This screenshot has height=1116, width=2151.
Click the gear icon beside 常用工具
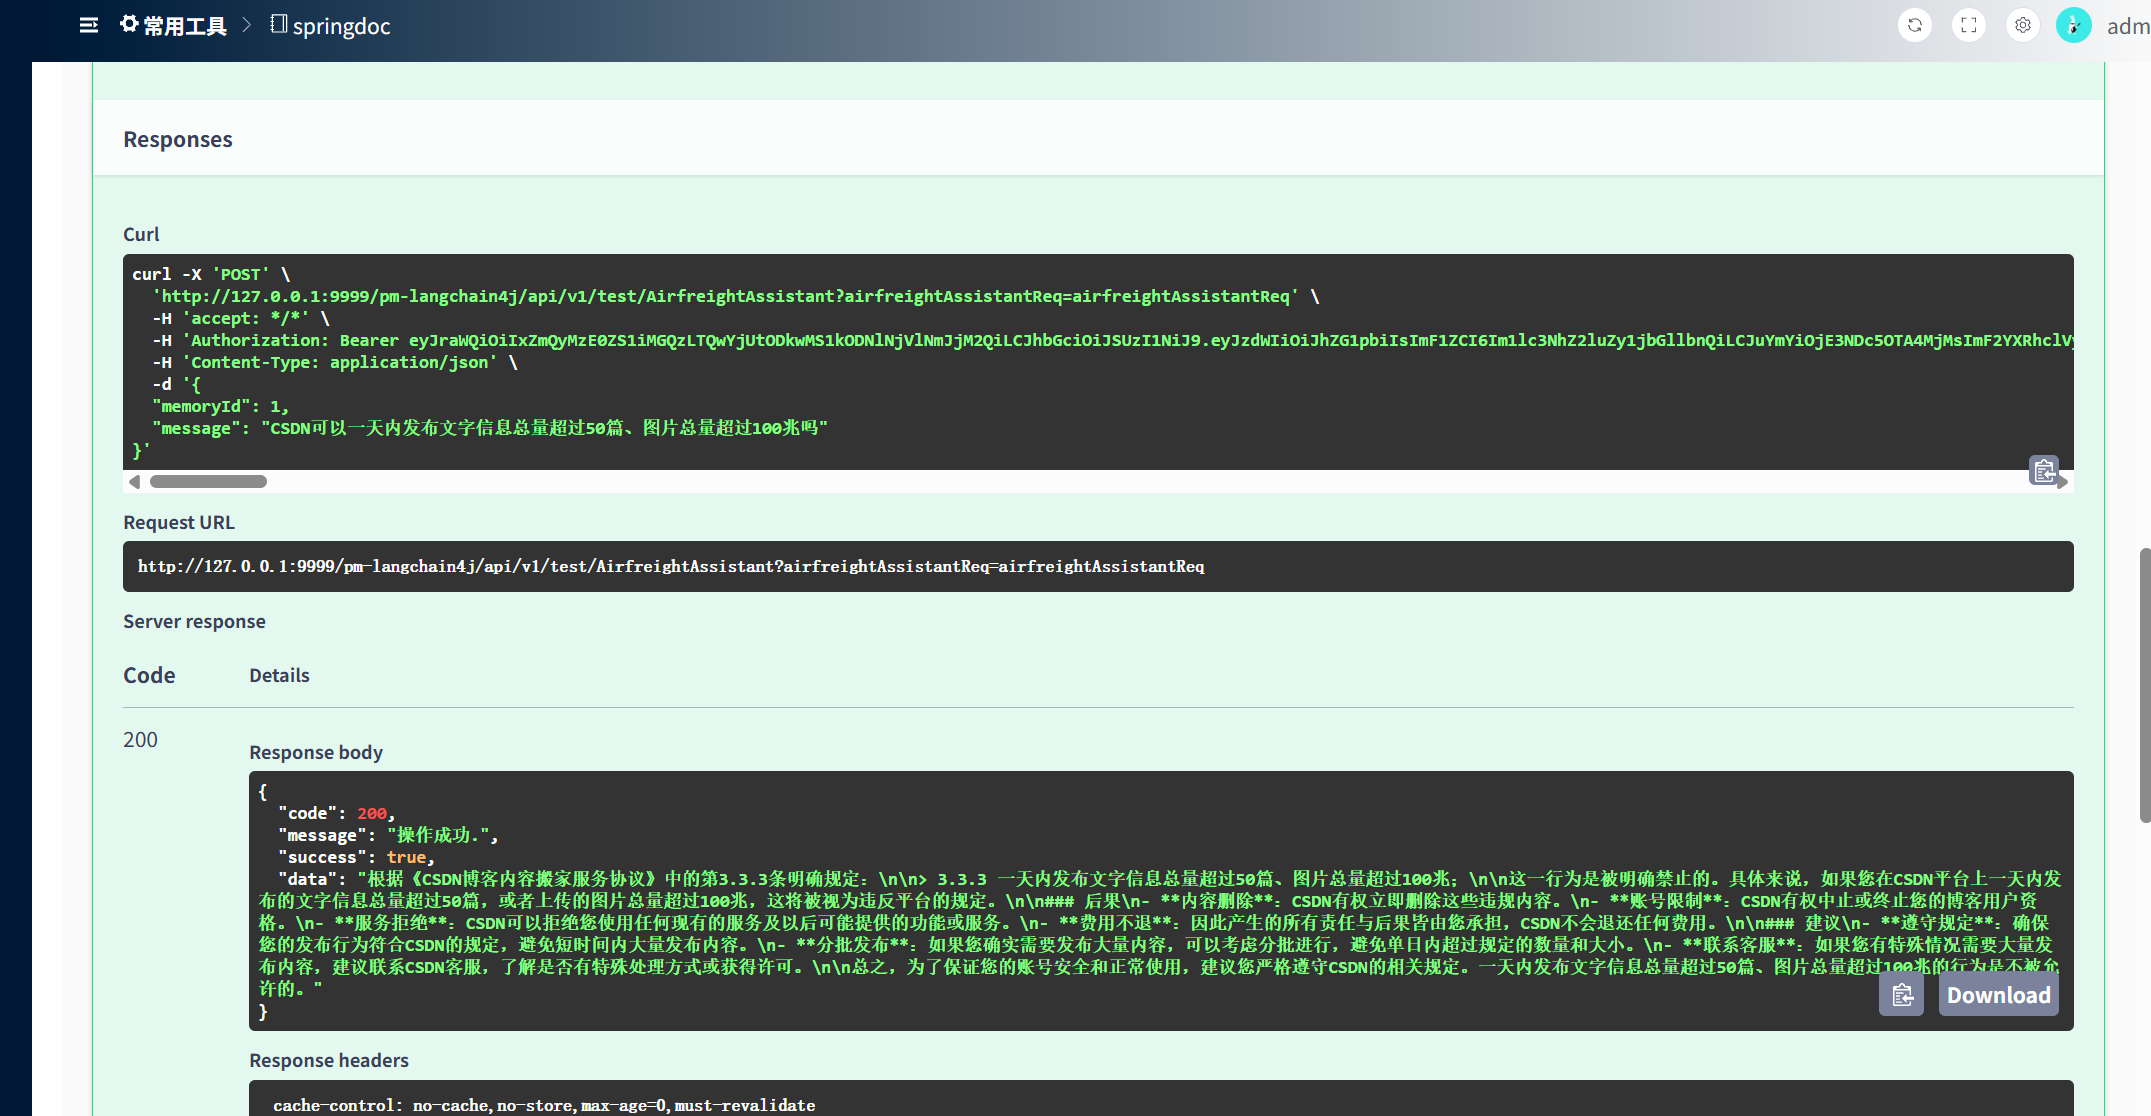click(129, 24)
